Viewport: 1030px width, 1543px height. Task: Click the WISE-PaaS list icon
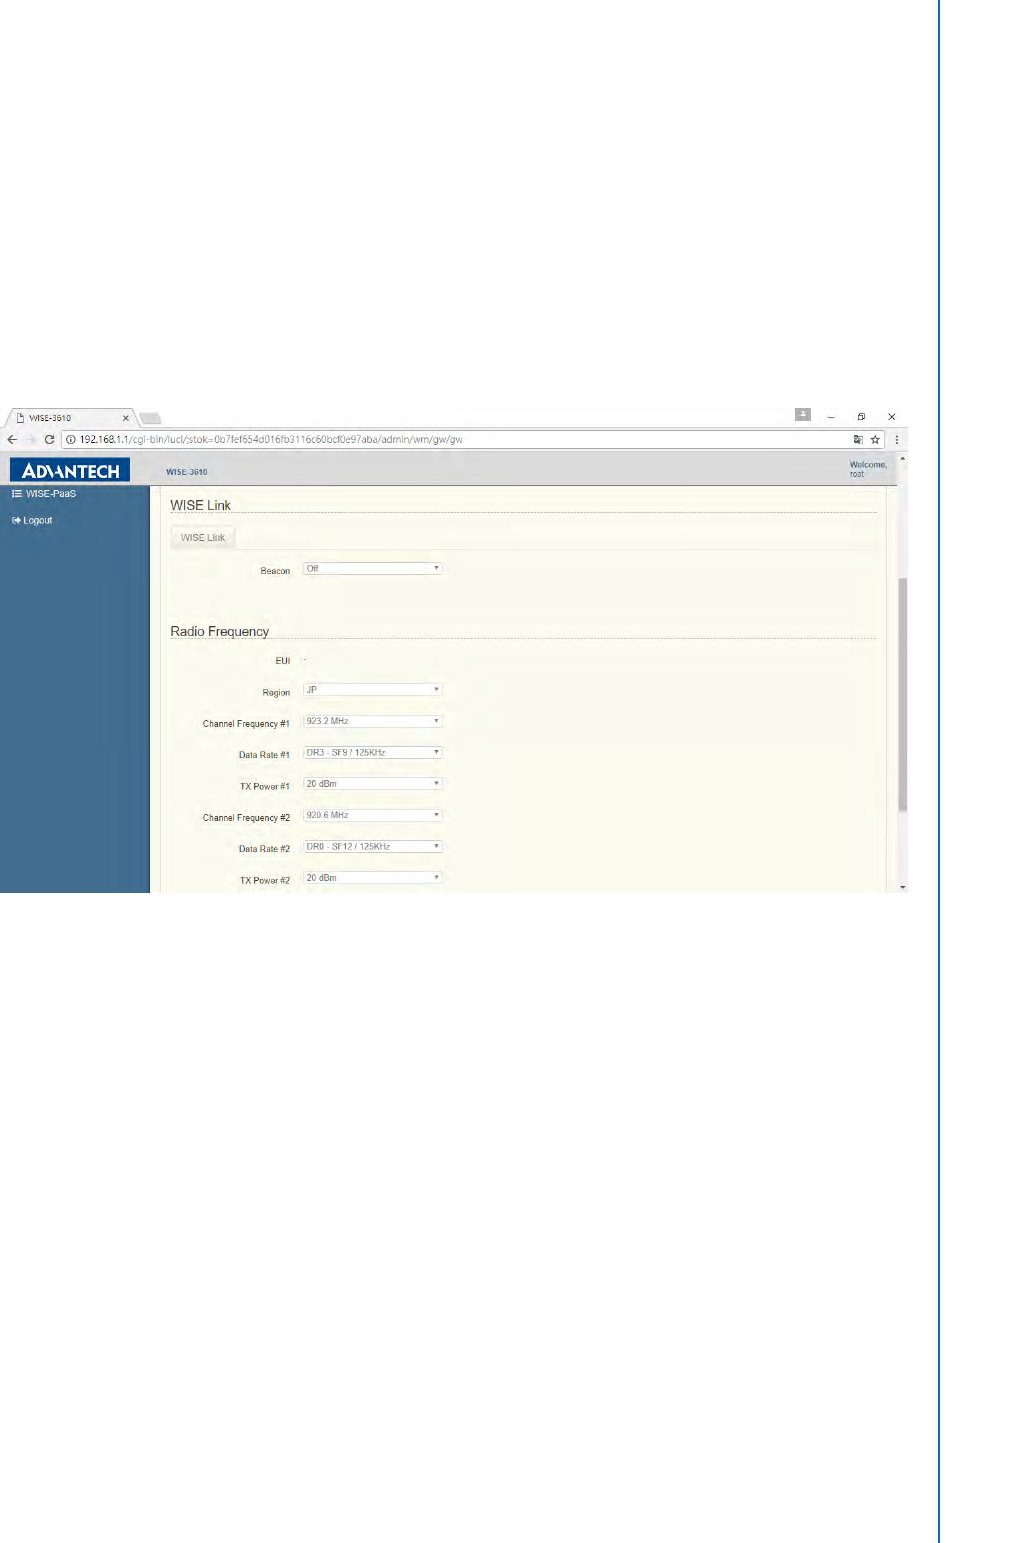tap(17, 494)
